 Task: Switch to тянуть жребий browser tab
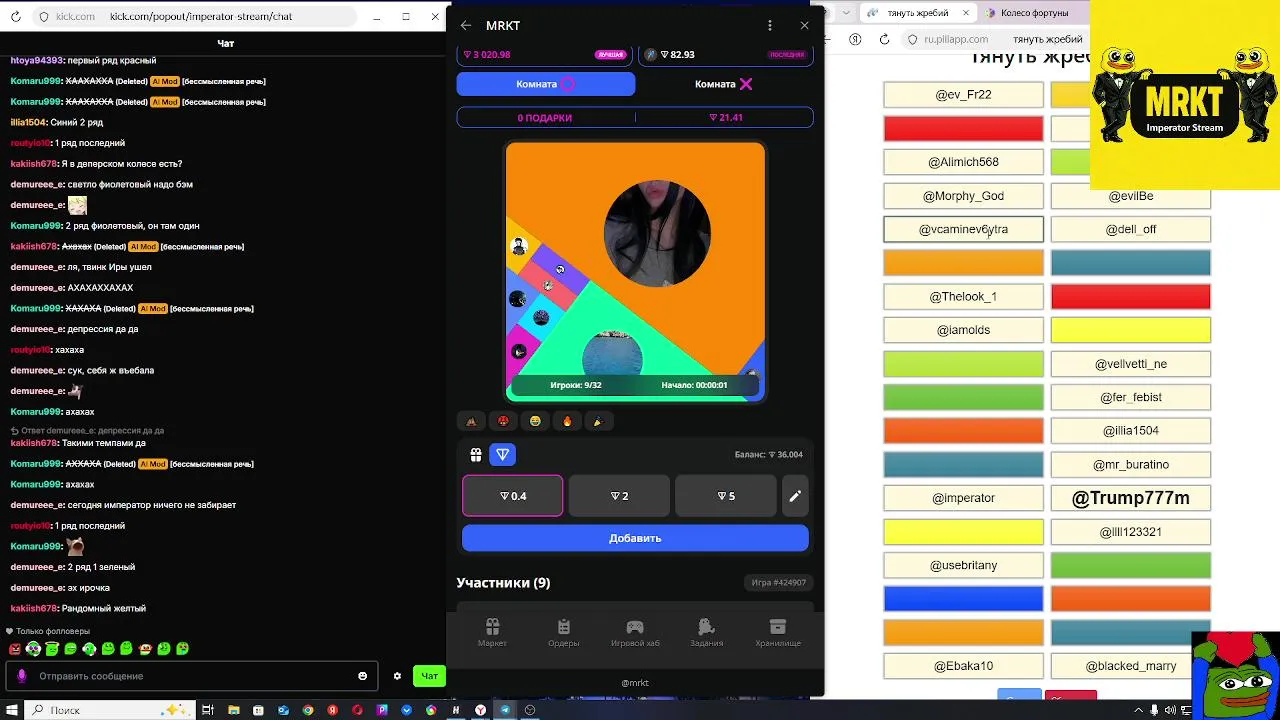coord(920,13)
